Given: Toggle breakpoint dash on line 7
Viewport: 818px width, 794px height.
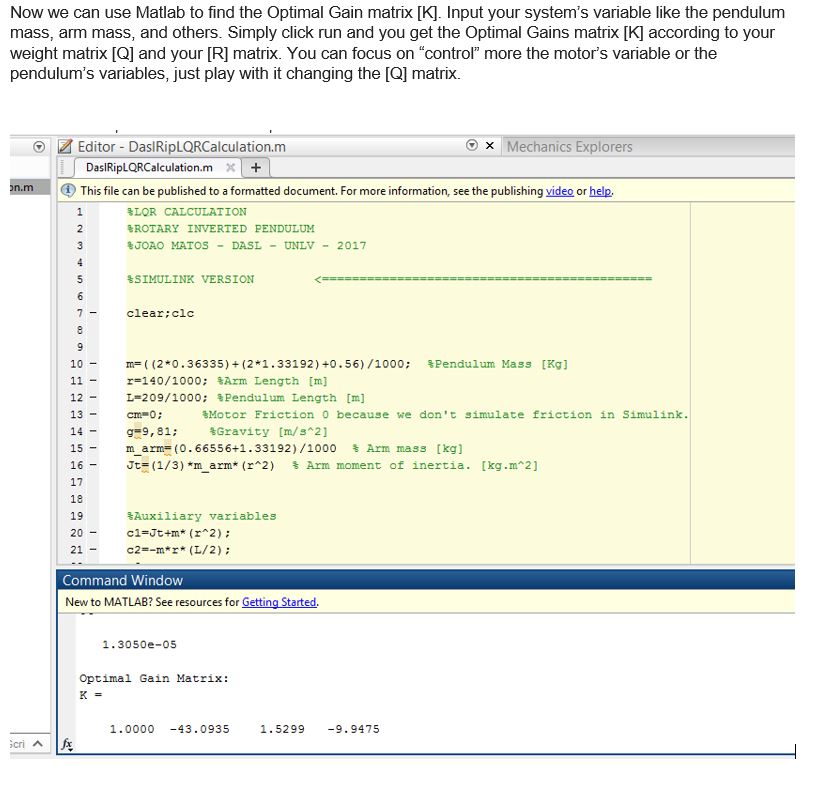Looking at the screenshot, I should pyautogui.click(x=93, y=313).
